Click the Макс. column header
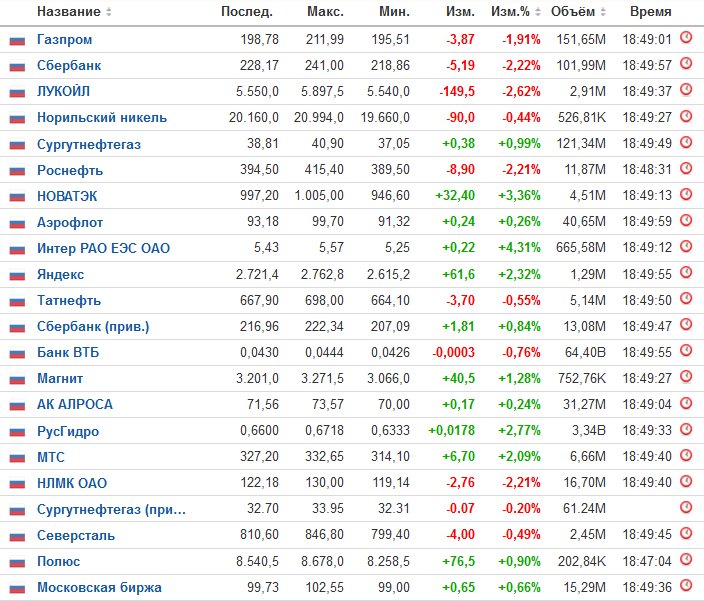Image resolution: width=704 pixels, height=601 pixels. [x=325, y=12]
